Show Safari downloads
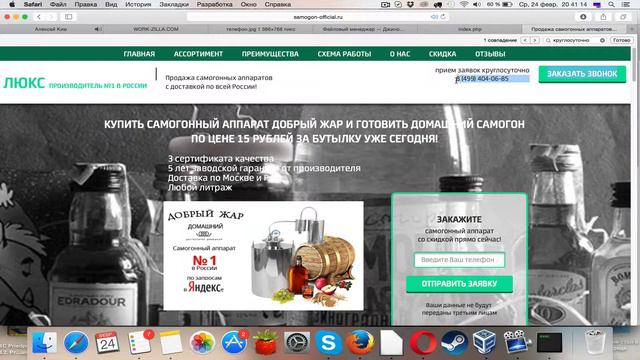The width and height of the screenshot is (640, 360). 583,17
